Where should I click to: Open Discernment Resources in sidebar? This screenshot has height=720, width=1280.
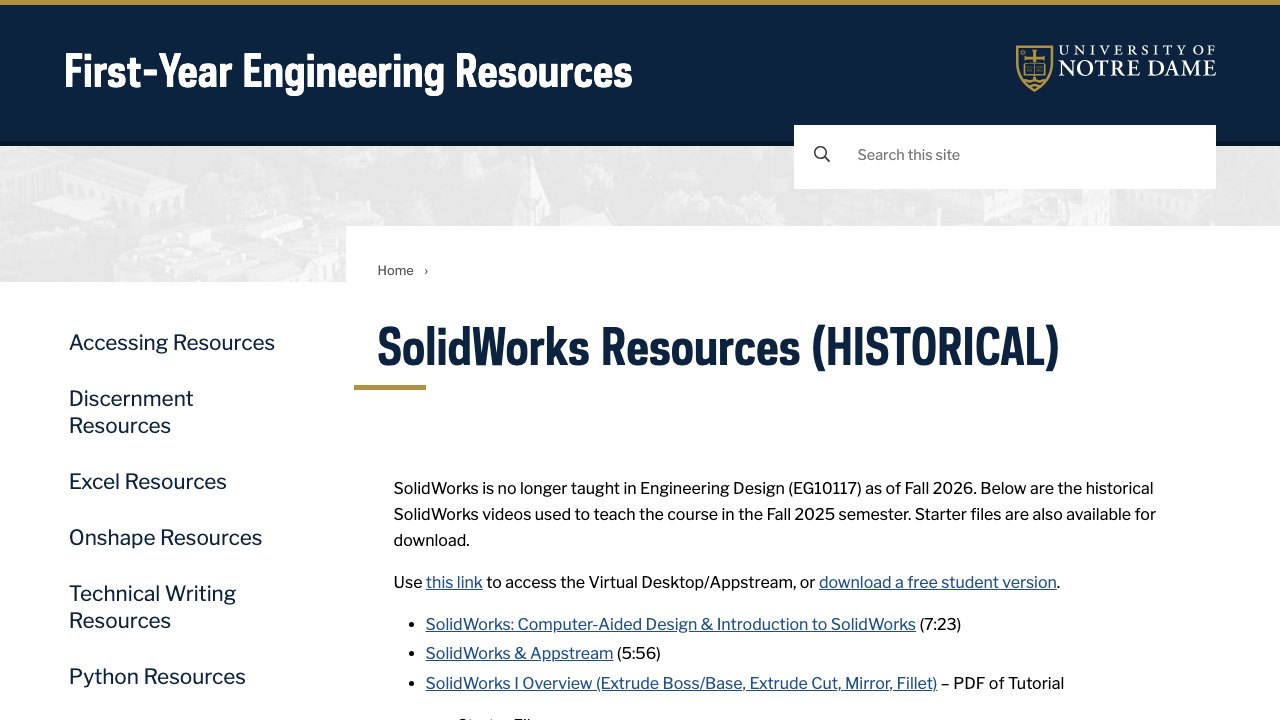tap(131, 412)
